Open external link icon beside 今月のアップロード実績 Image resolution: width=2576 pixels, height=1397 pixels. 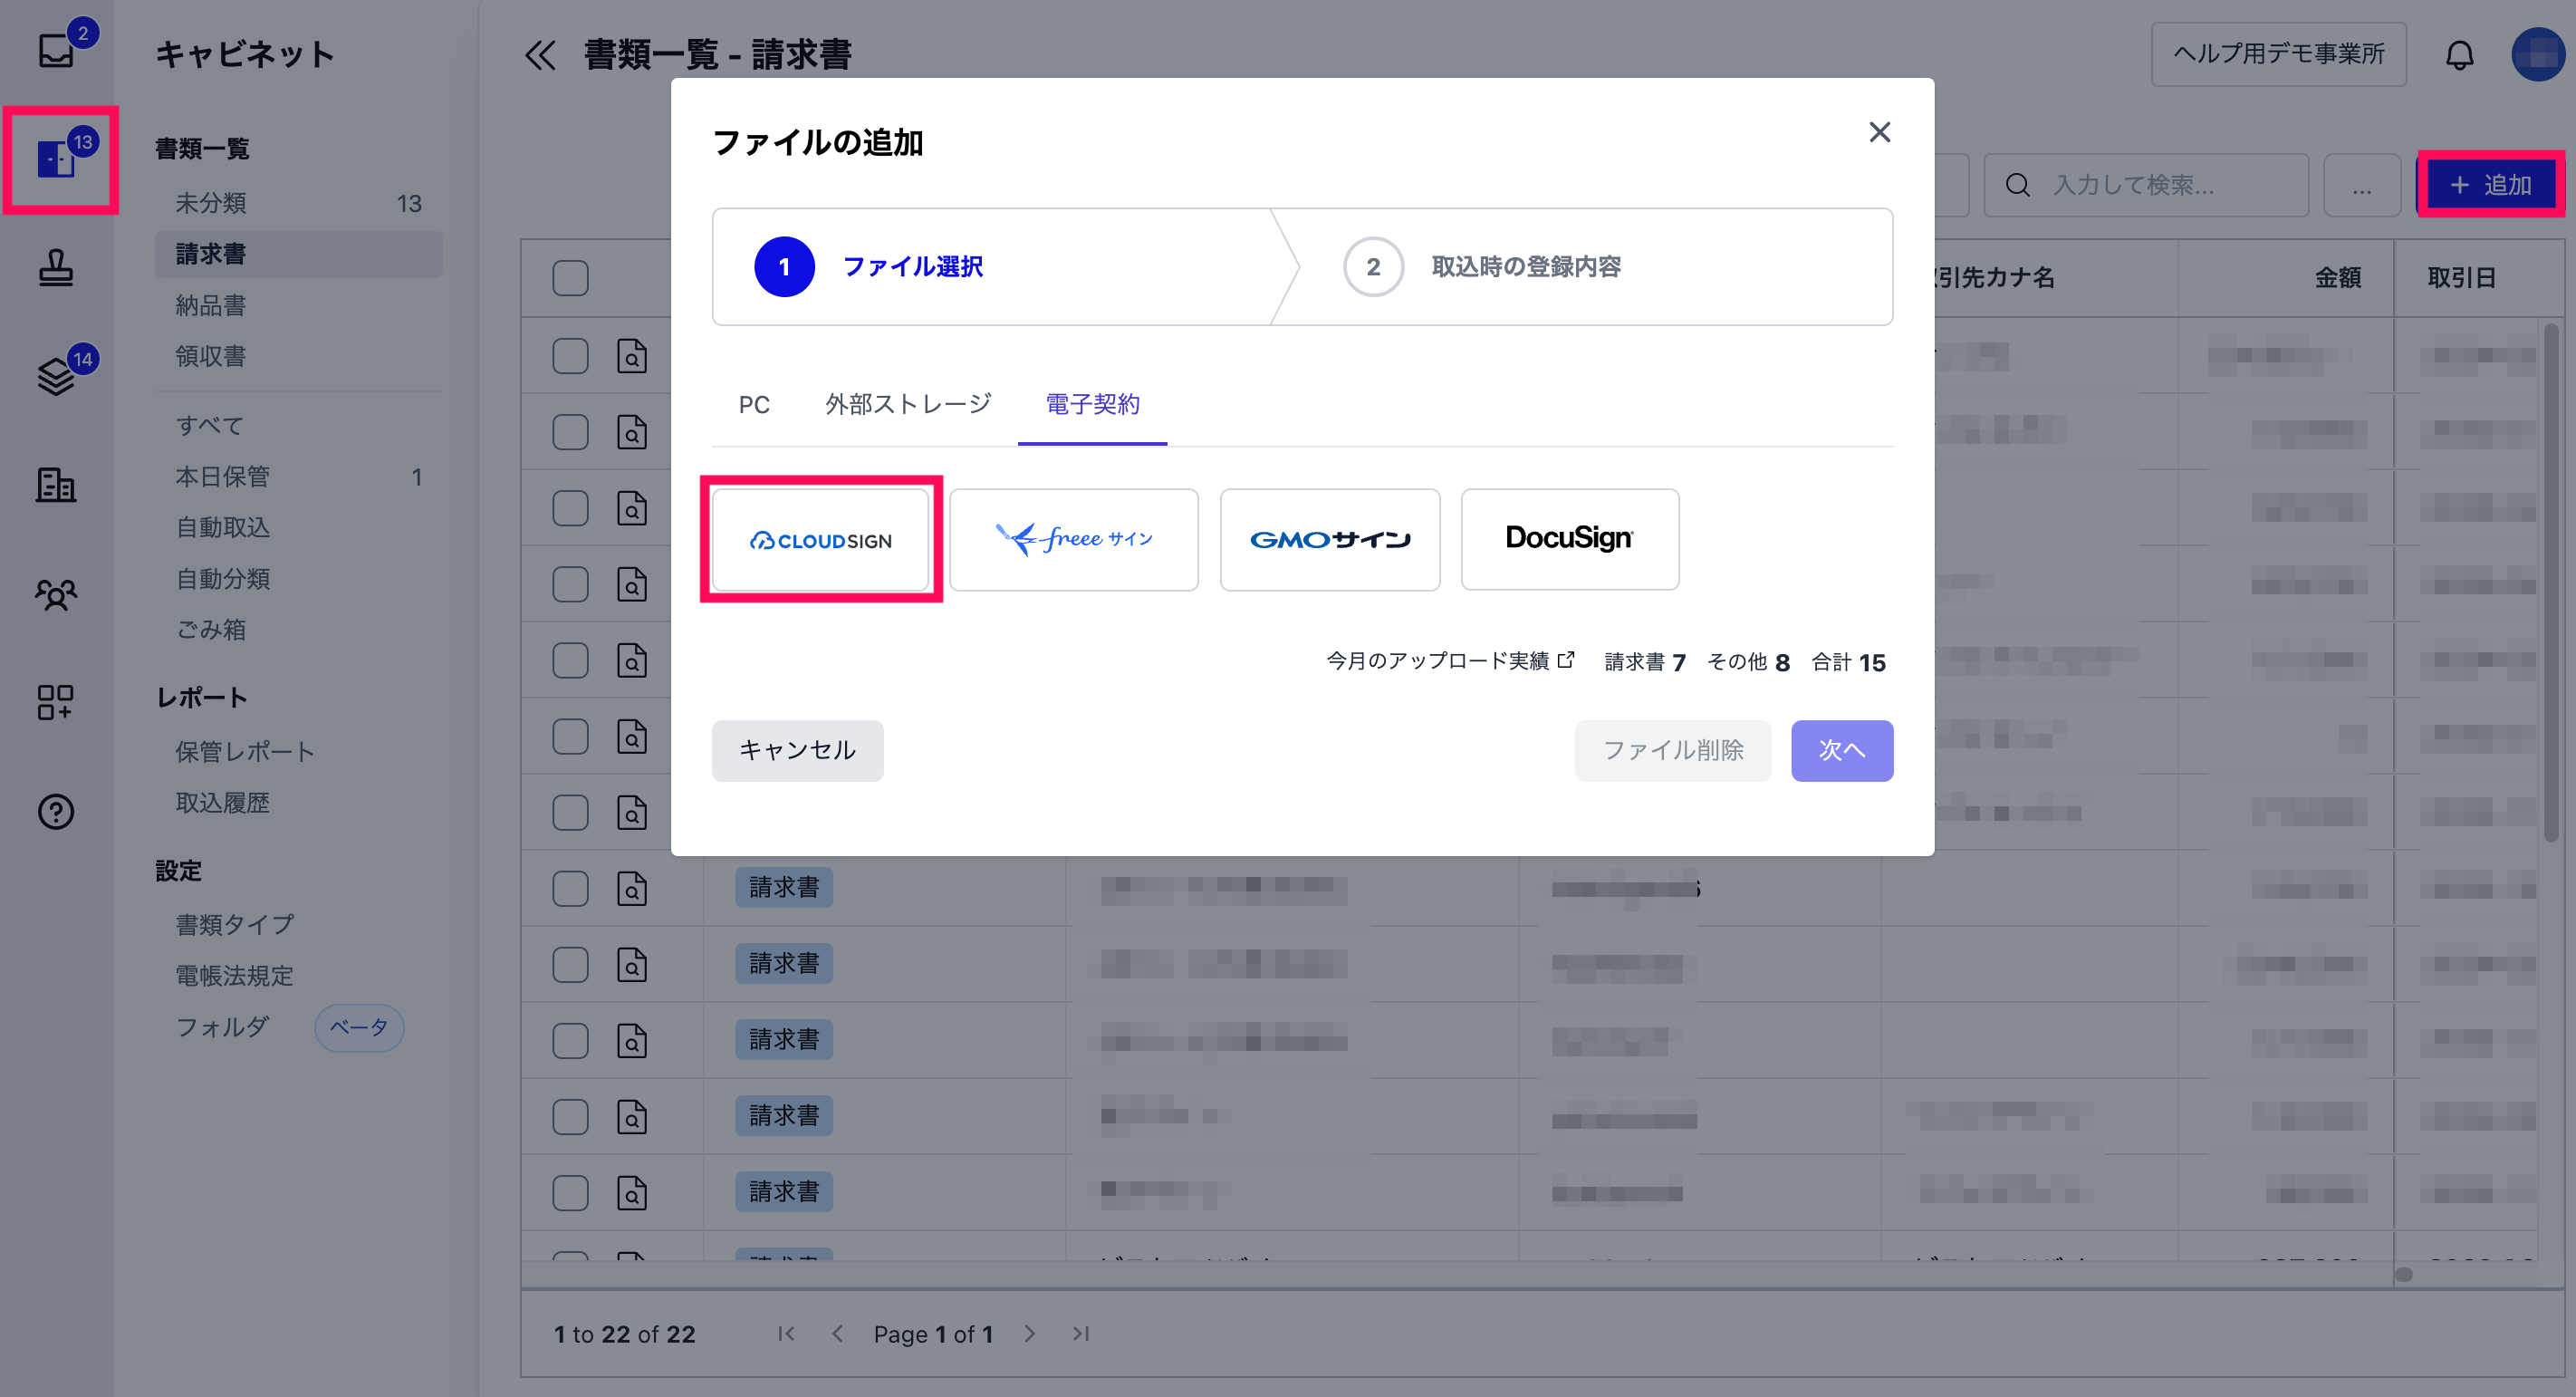coord(1566,660)
